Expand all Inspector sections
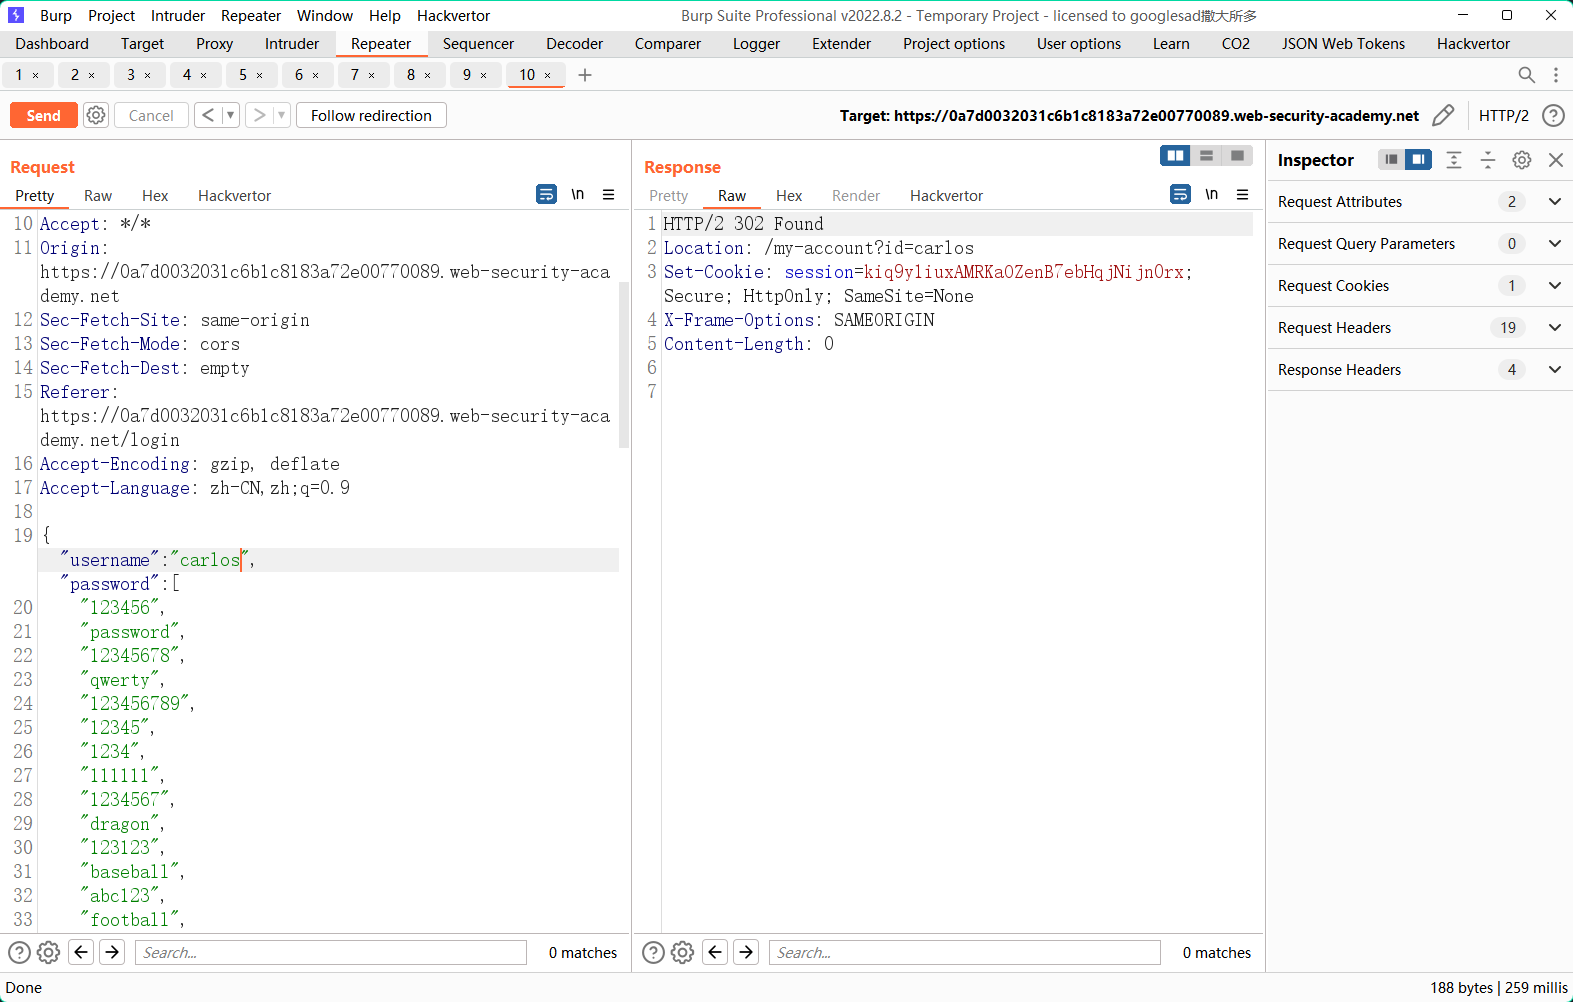Screen dimensions: 1573x1002 click(x=1454, y=160)
